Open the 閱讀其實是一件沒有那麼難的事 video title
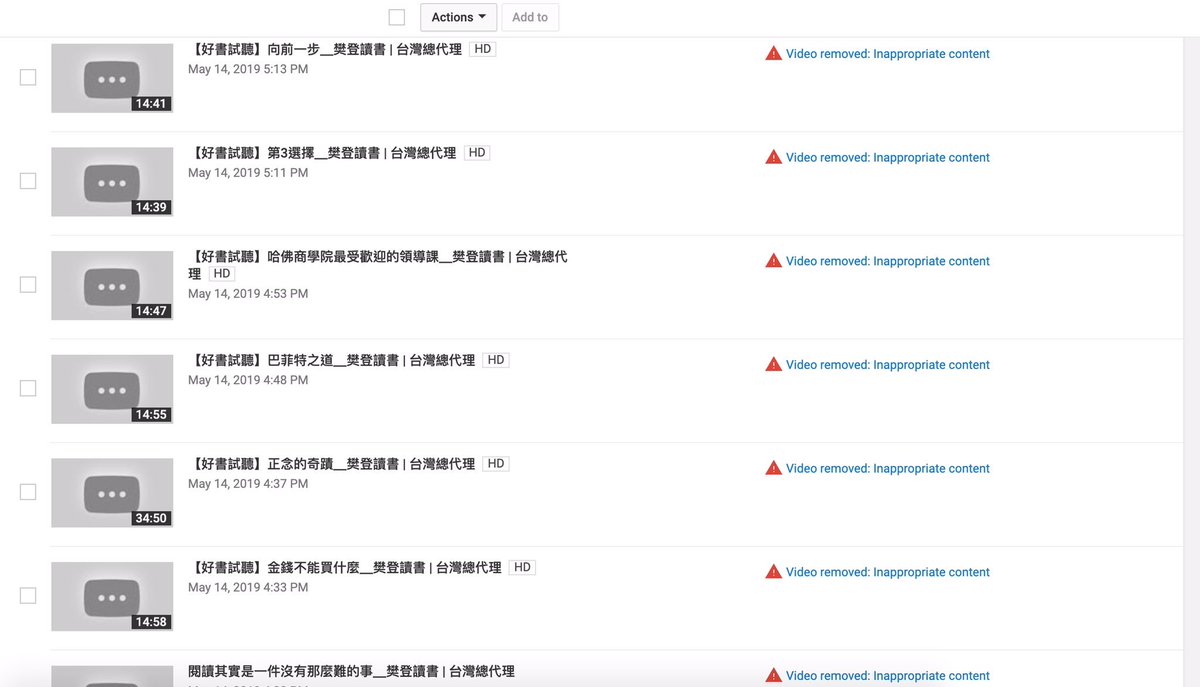The image size is (1200, 687). tap(352, 672)
